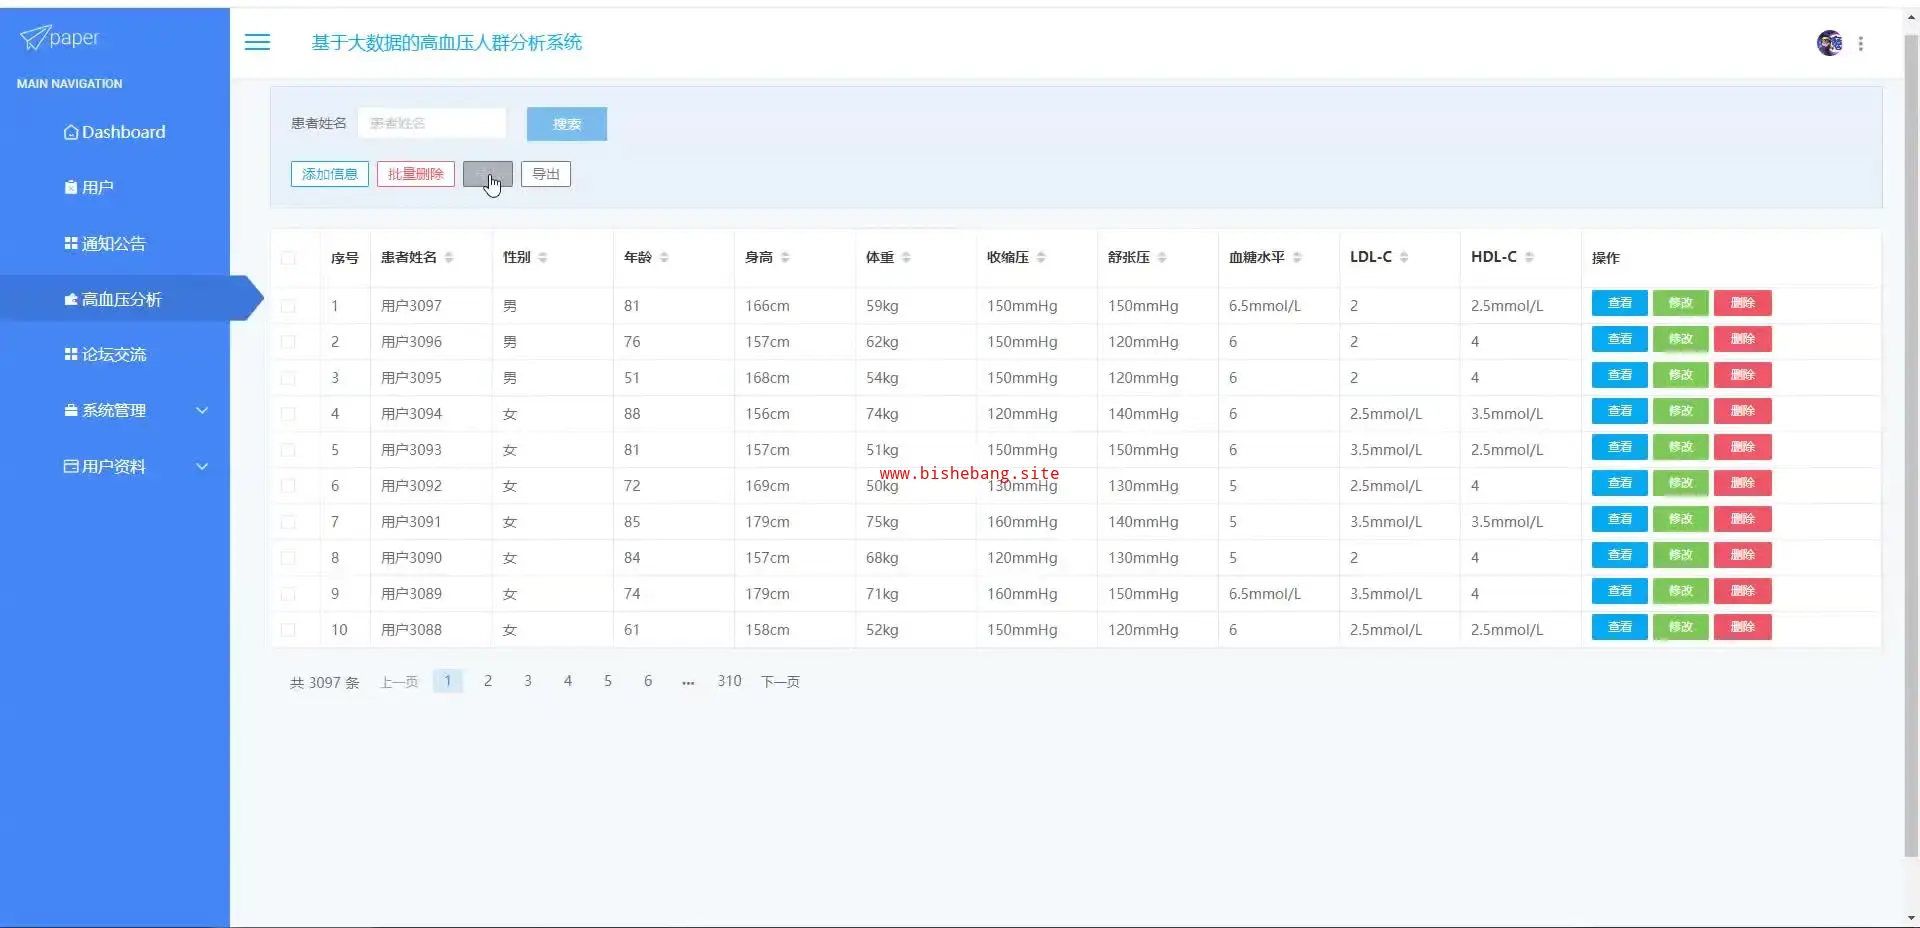Open the user avatar in the header
The height and width of the screenshot is (928, 1920).
click(x=1829, y=43)
